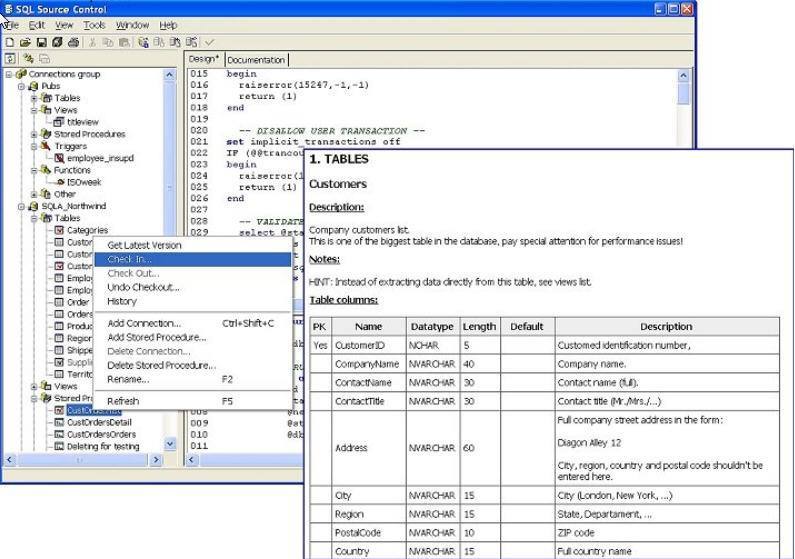
Task: Switch to the Documentation tab
Action: [256, 60]
